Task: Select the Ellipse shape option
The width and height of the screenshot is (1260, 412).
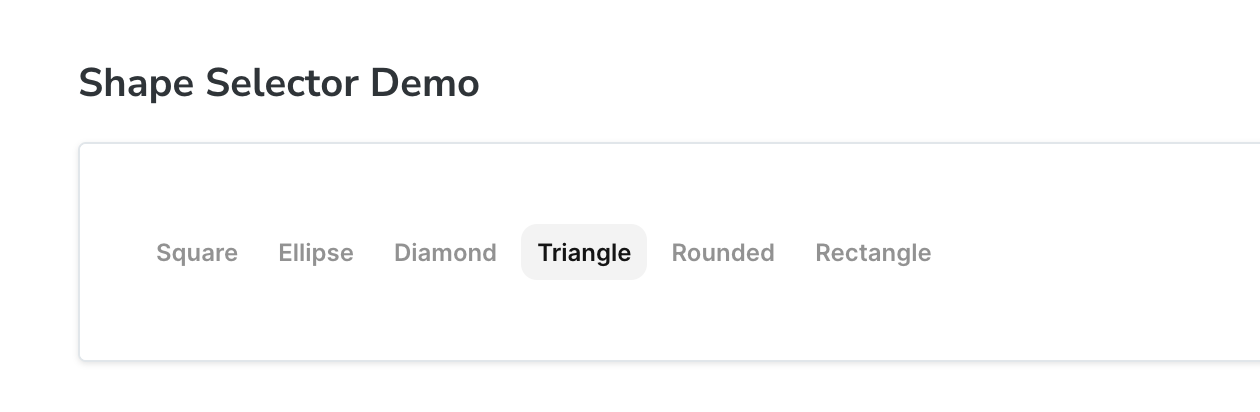Action: tap(316, 253)
